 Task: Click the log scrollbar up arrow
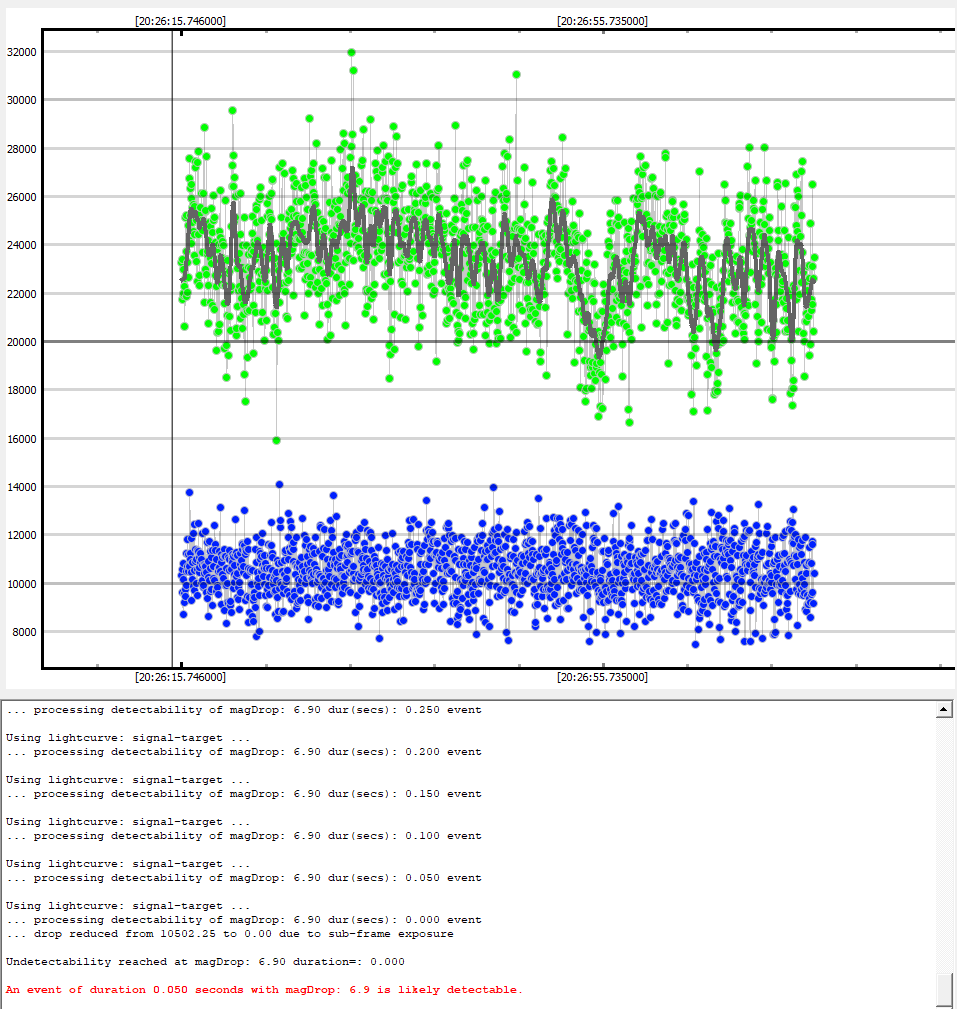tap(943, 710)
